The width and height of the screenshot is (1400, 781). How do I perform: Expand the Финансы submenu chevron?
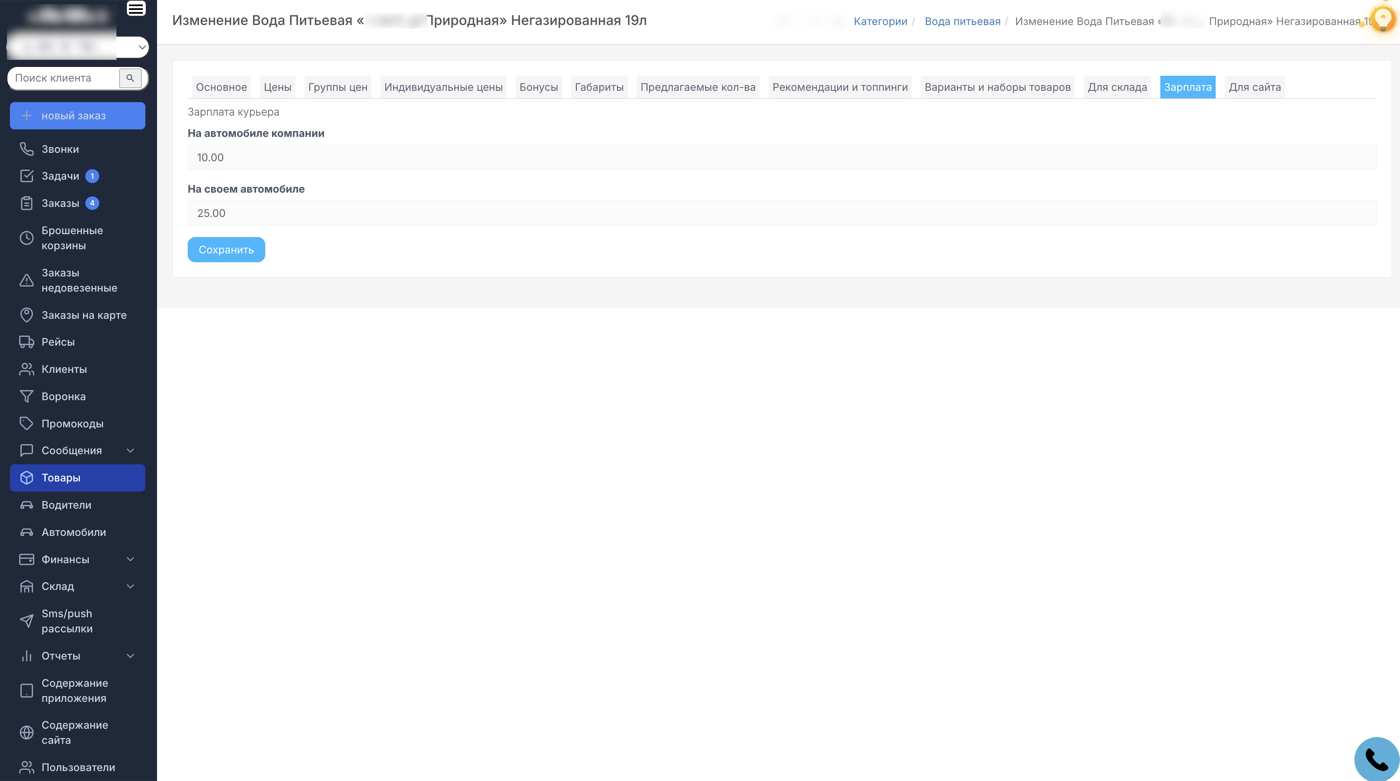click(130, 560)
